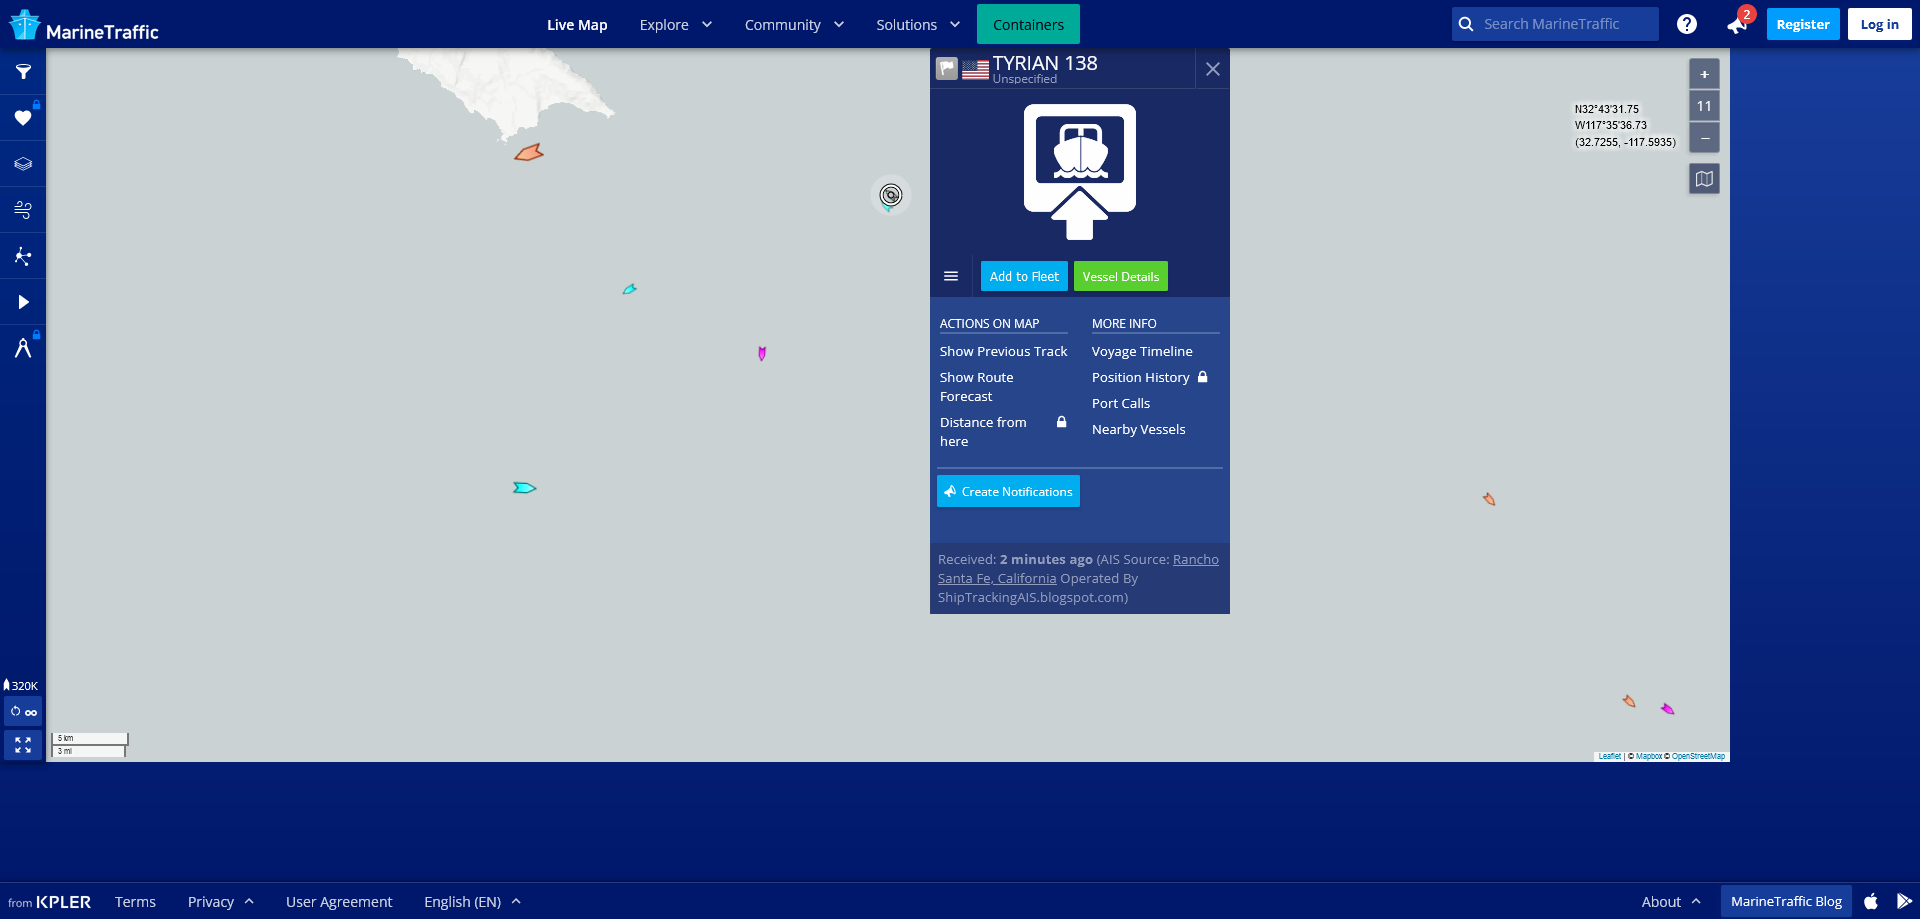The image size is (1920, 919).
Task: Open Port Calls
Action: [x=1121, y=403]
